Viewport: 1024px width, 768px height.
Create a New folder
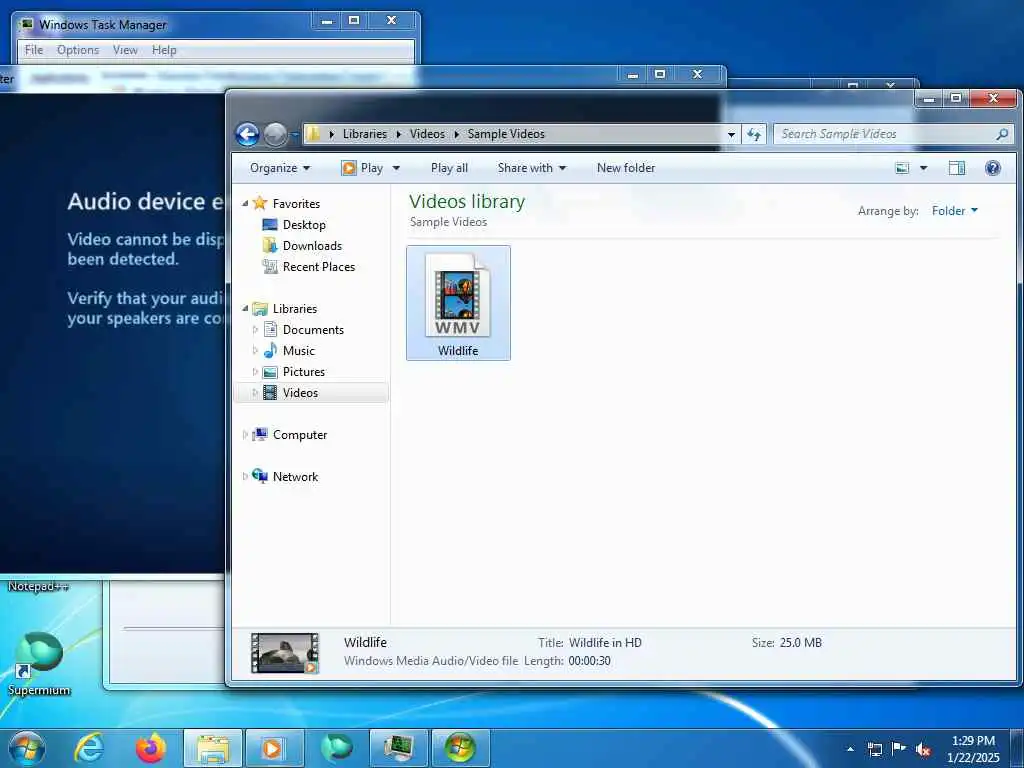click(626, 168)
